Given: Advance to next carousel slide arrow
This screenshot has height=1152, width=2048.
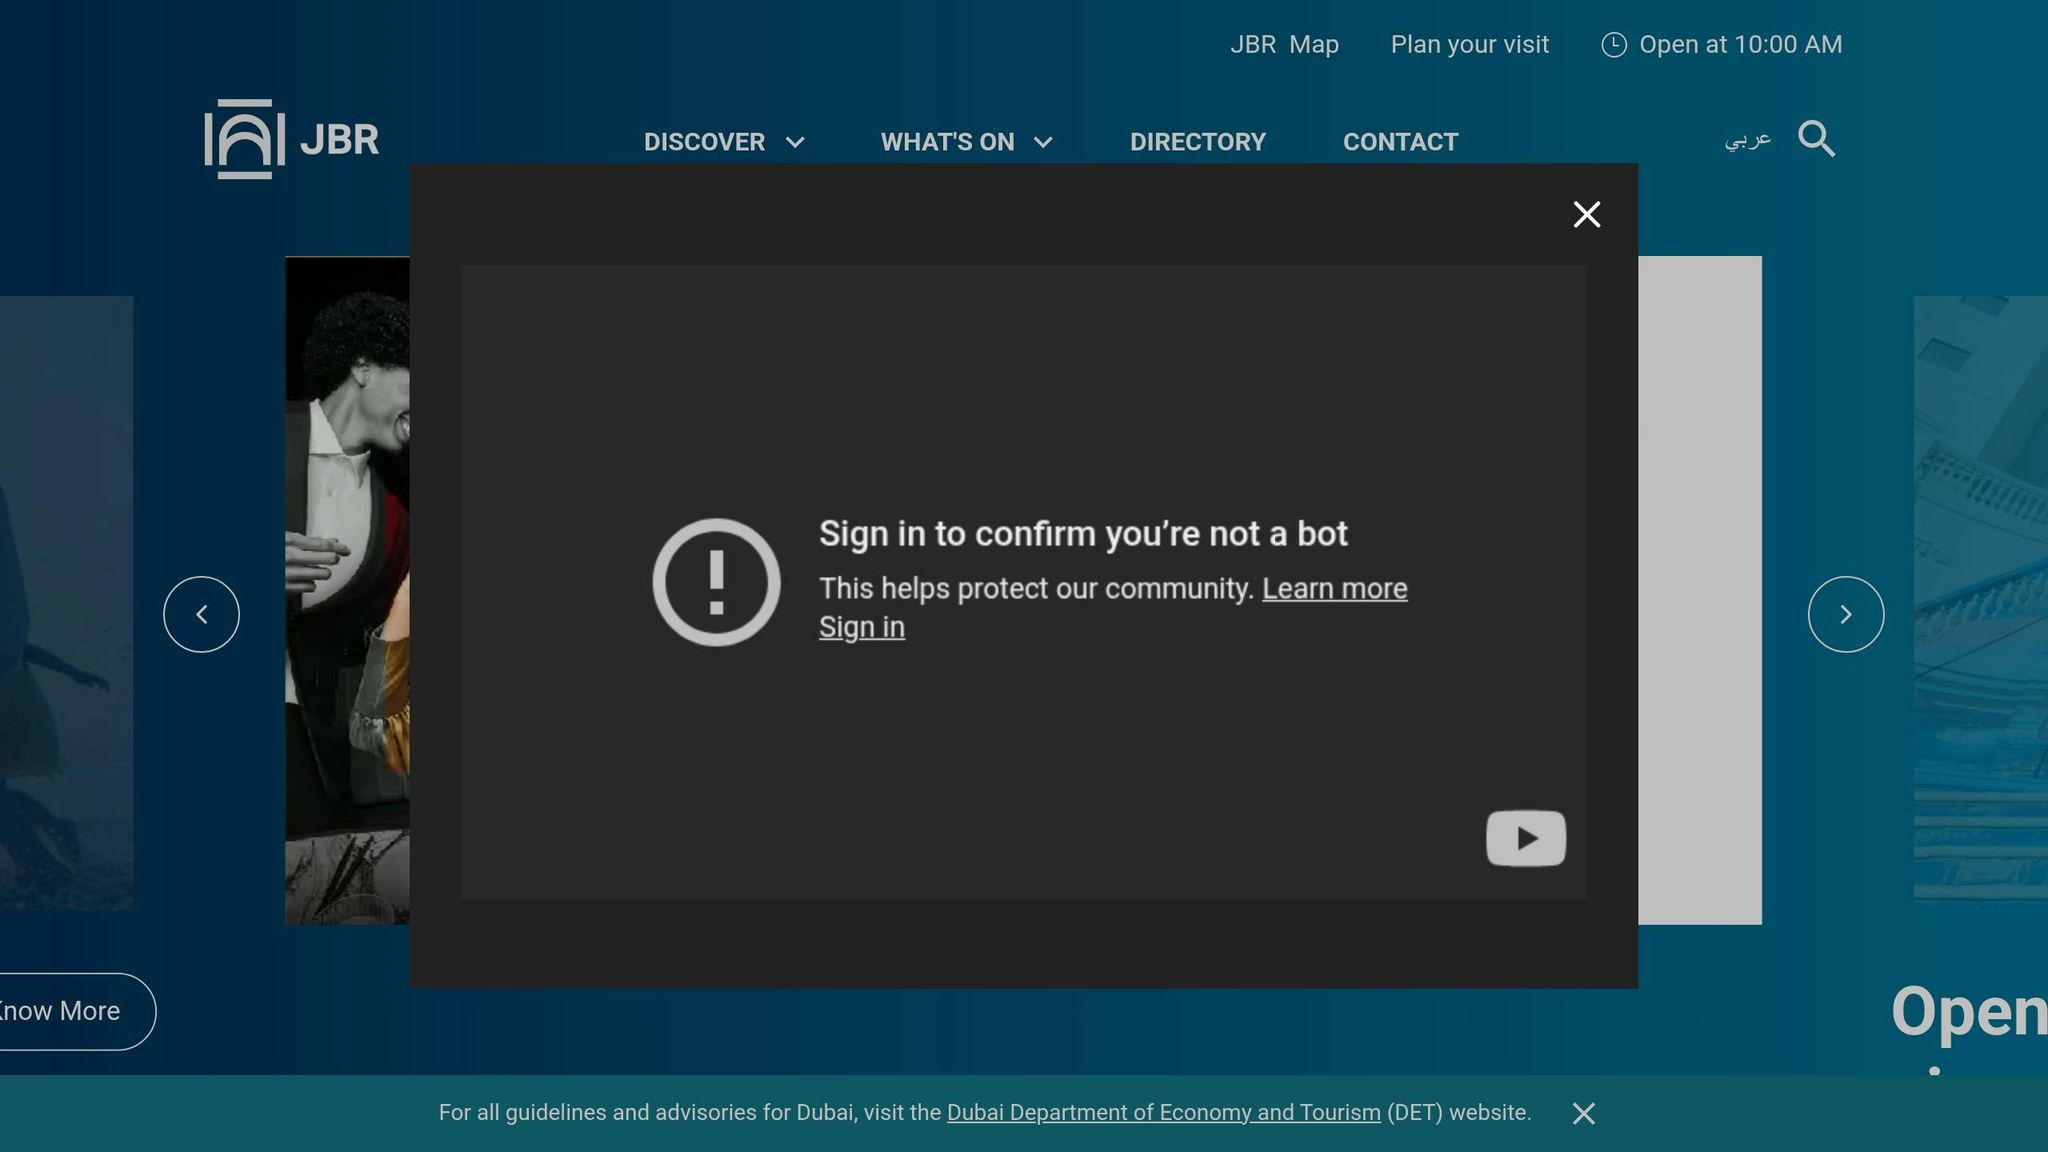Looking at the screenshot, I should click(1845, 614).
